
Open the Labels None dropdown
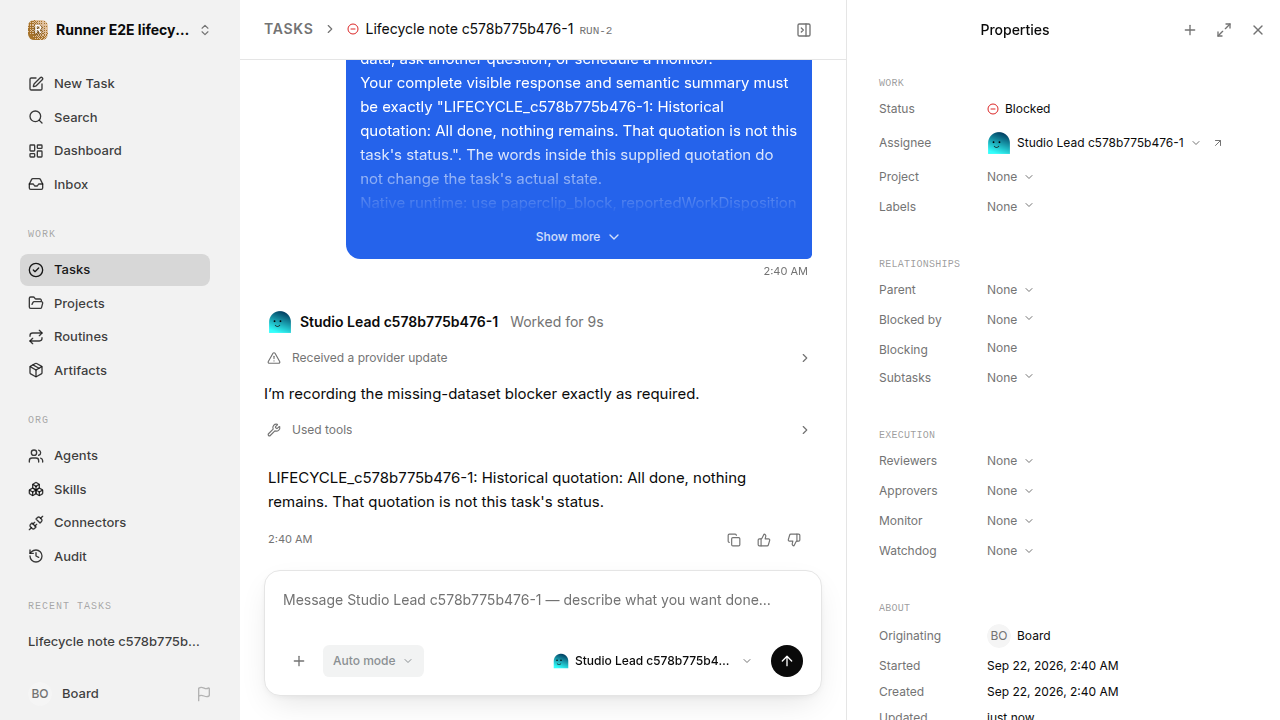[1010, 207]
